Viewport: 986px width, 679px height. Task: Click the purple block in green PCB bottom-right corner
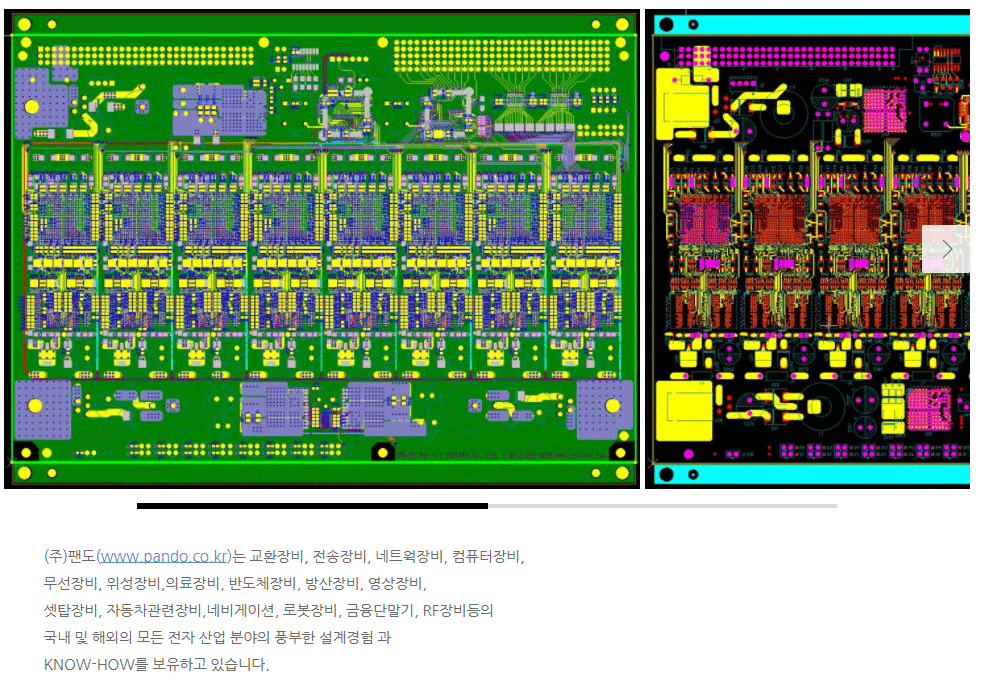point(603,408)
